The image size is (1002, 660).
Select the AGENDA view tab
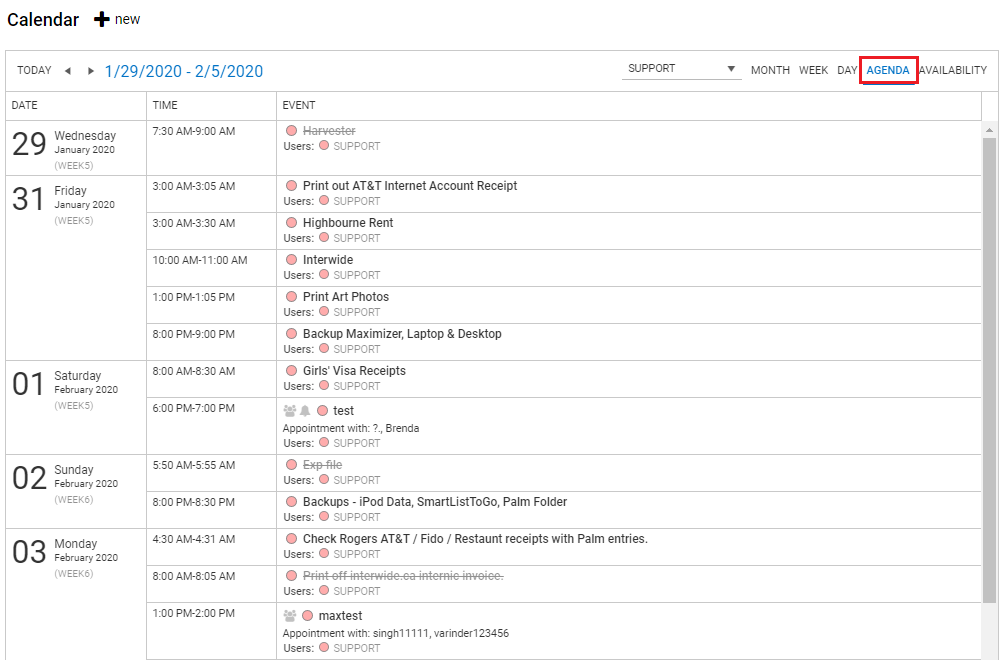tap(888, 70)
